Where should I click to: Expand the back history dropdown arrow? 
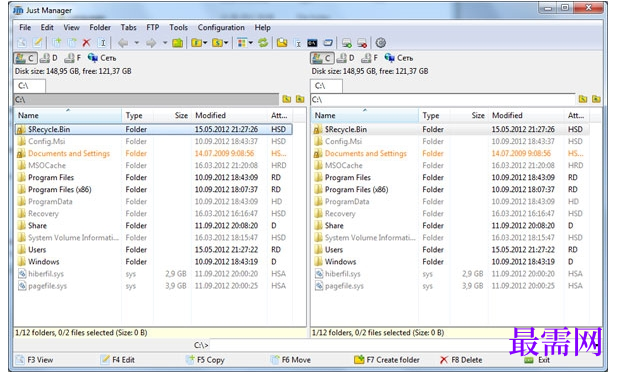click(x=136, y=43)
